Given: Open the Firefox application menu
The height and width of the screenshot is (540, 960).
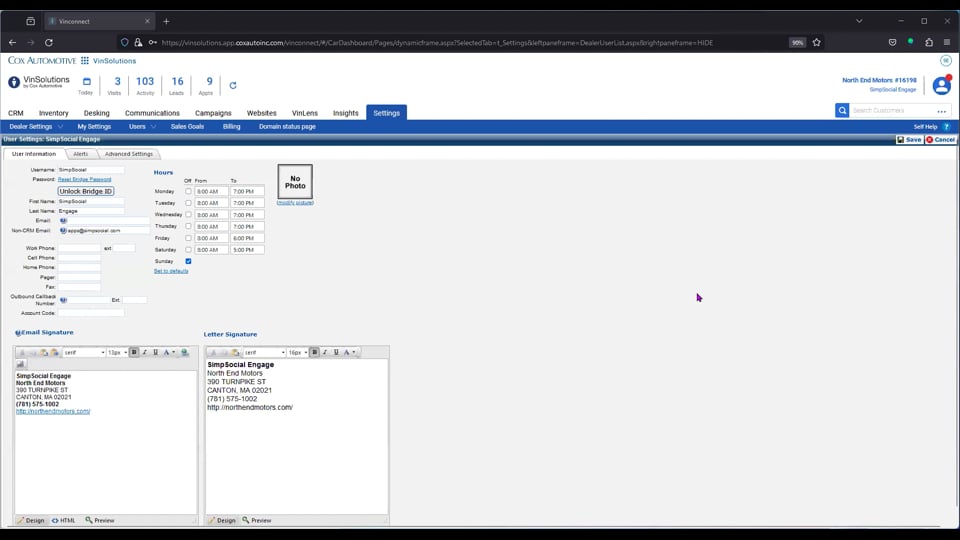Looking at the screenshot, I should (947, 42).
